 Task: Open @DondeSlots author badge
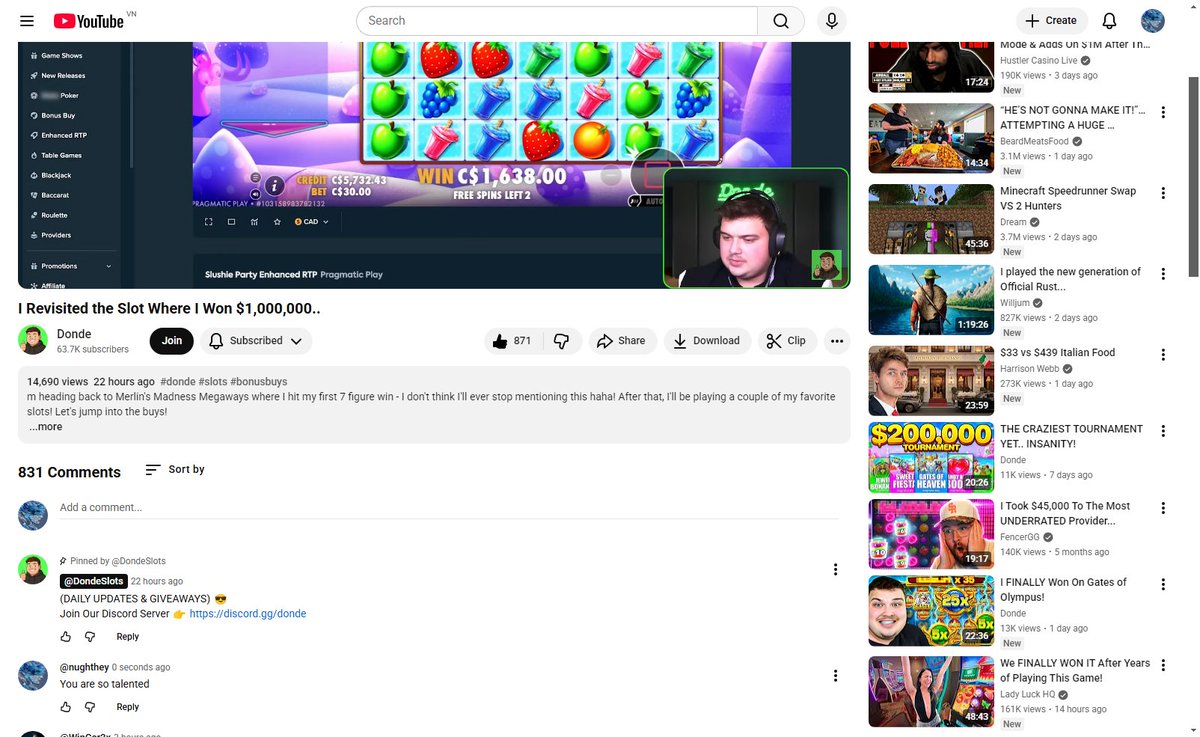pos(94,581)
